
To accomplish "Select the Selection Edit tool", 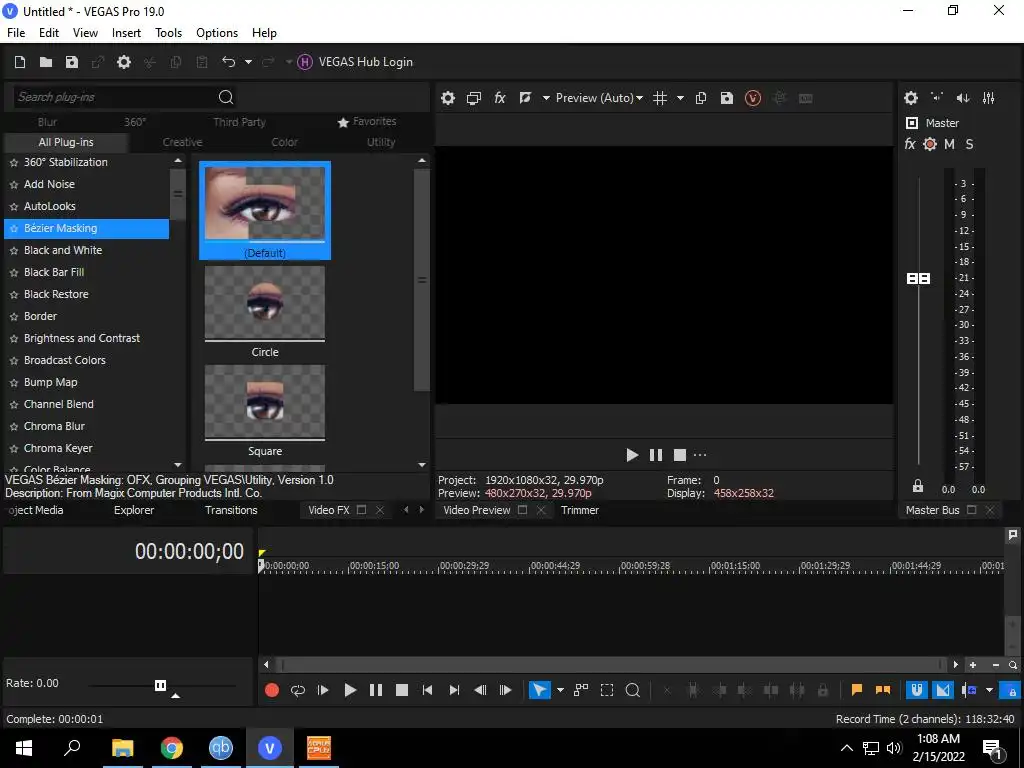I will click(x=607, y=690).
